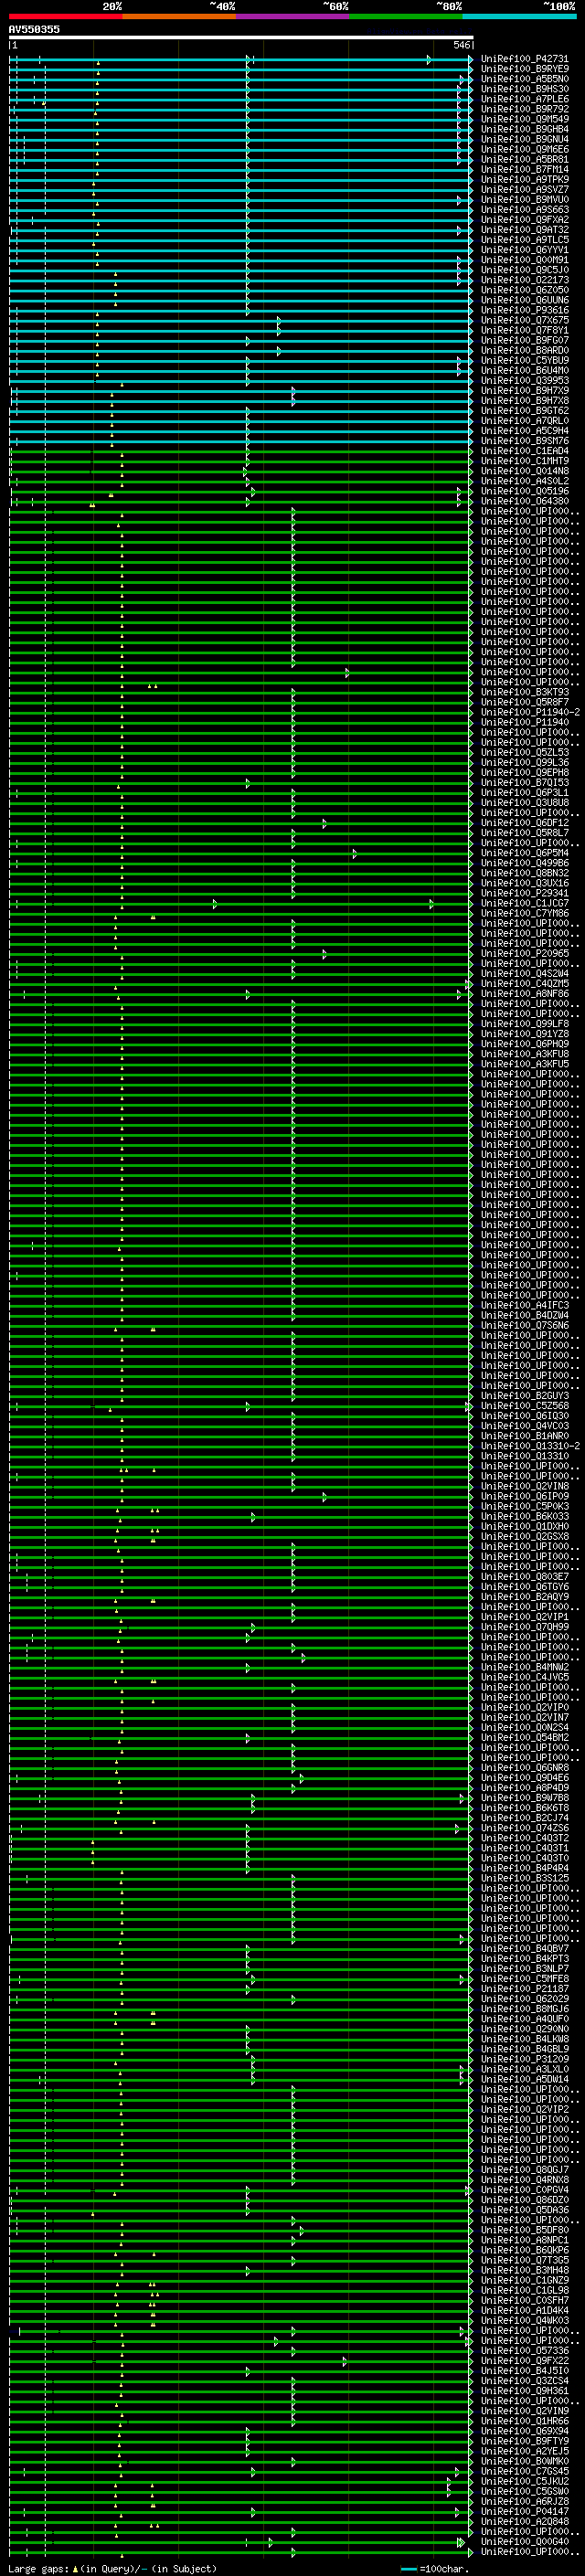Click the query end position 546

(x=461, y=45)
